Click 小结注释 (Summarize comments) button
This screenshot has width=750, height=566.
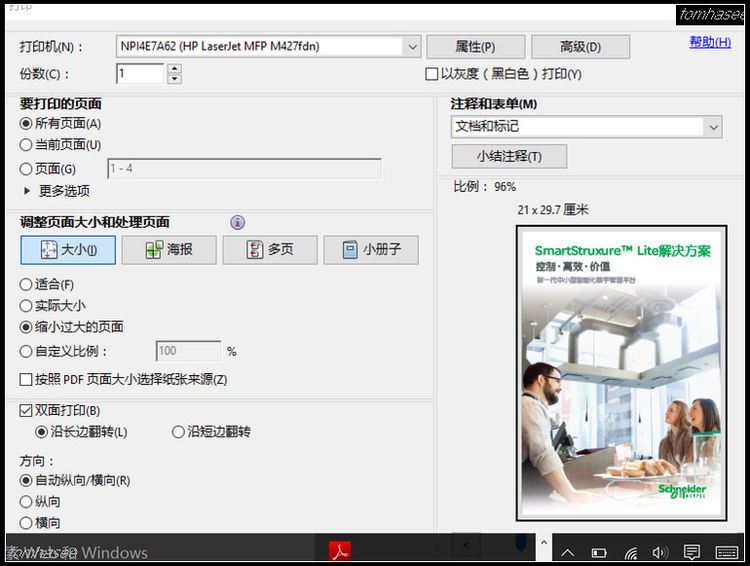pyautogui.click(x=508, y=157)
